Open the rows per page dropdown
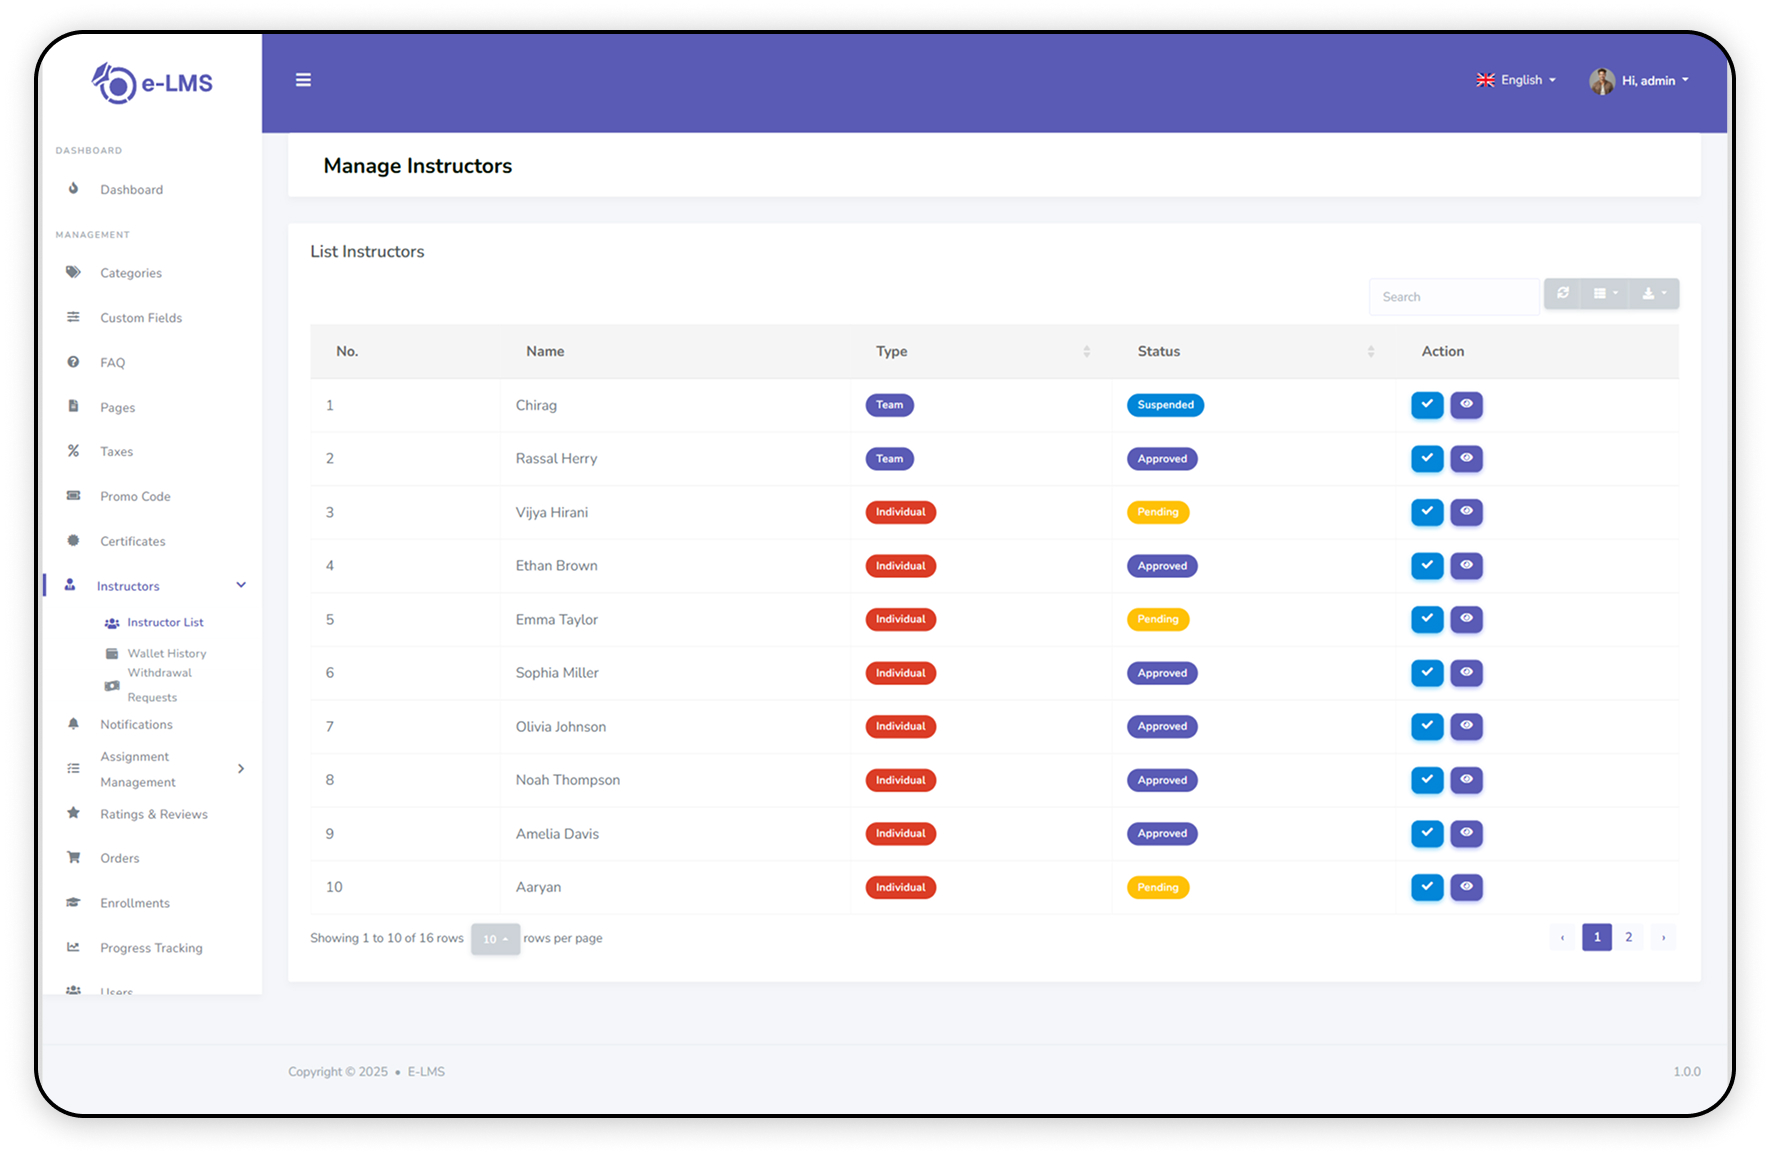Image resolution: width=1770 pixels, height=1156 pixels. (x=495, y=939)
